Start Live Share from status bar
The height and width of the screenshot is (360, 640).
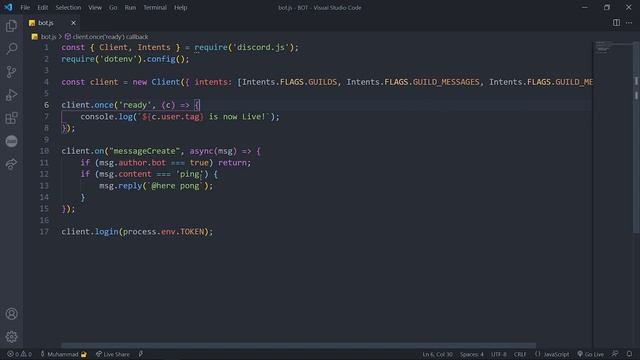[x=113, y=354]
